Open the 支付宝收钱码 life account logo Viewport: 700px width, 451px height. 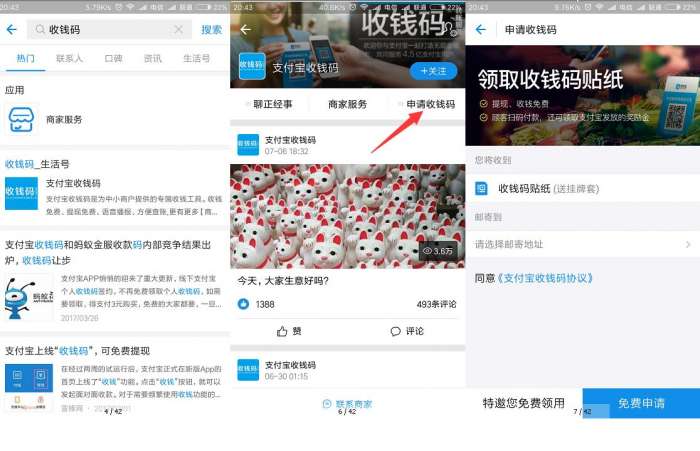point(21,193)
